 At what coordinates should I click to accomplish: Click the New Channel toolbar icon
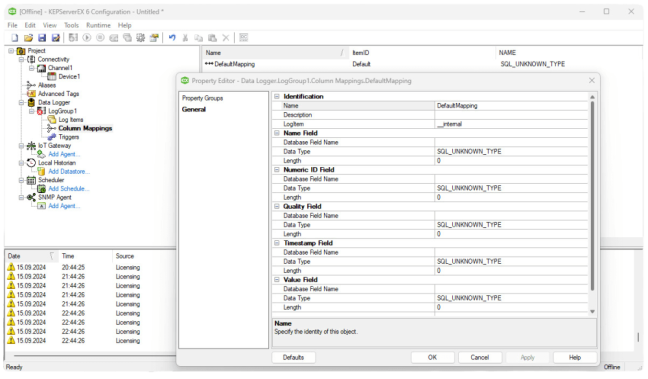73,38
